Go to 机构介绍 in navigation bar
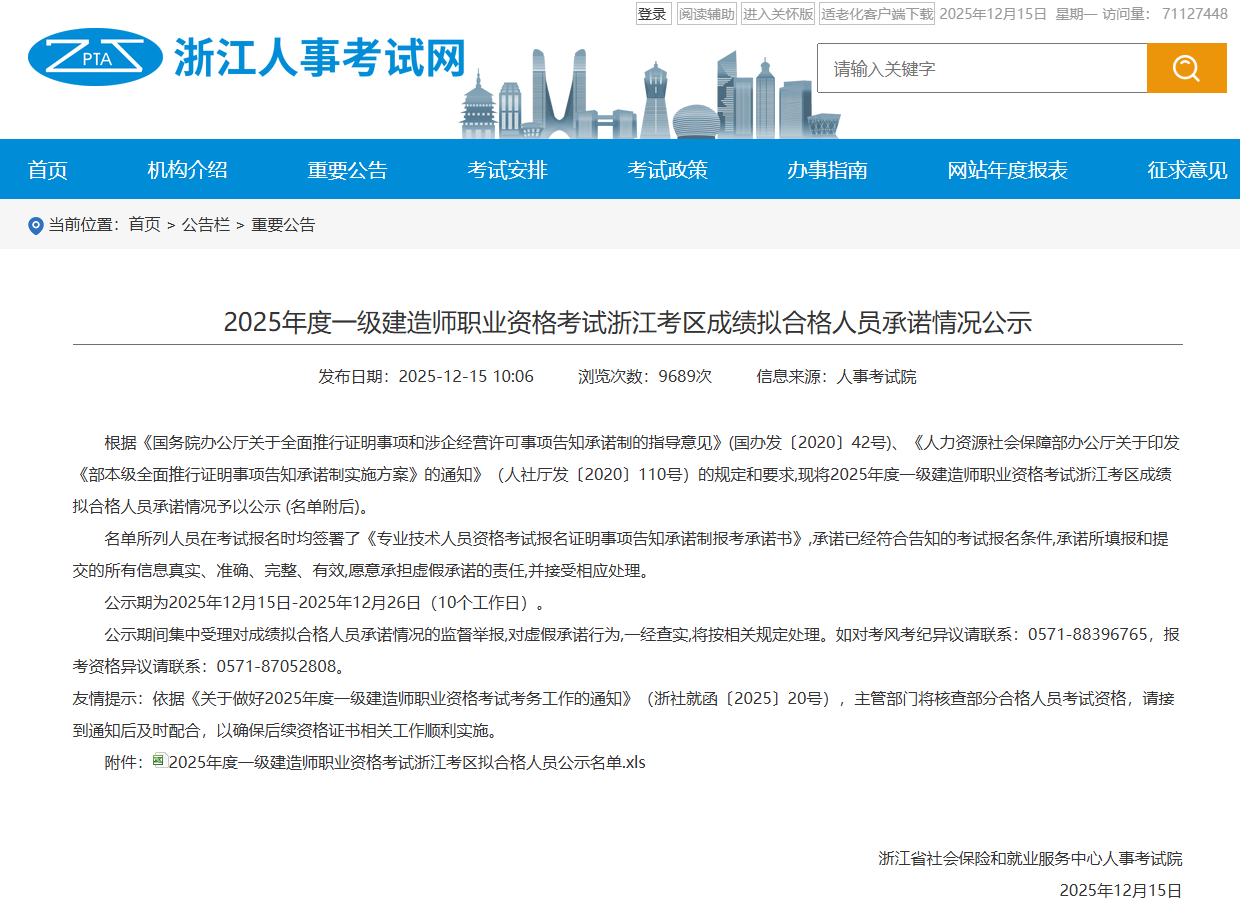This screenshot has height=902, width=1240. (x=187, y=170)
